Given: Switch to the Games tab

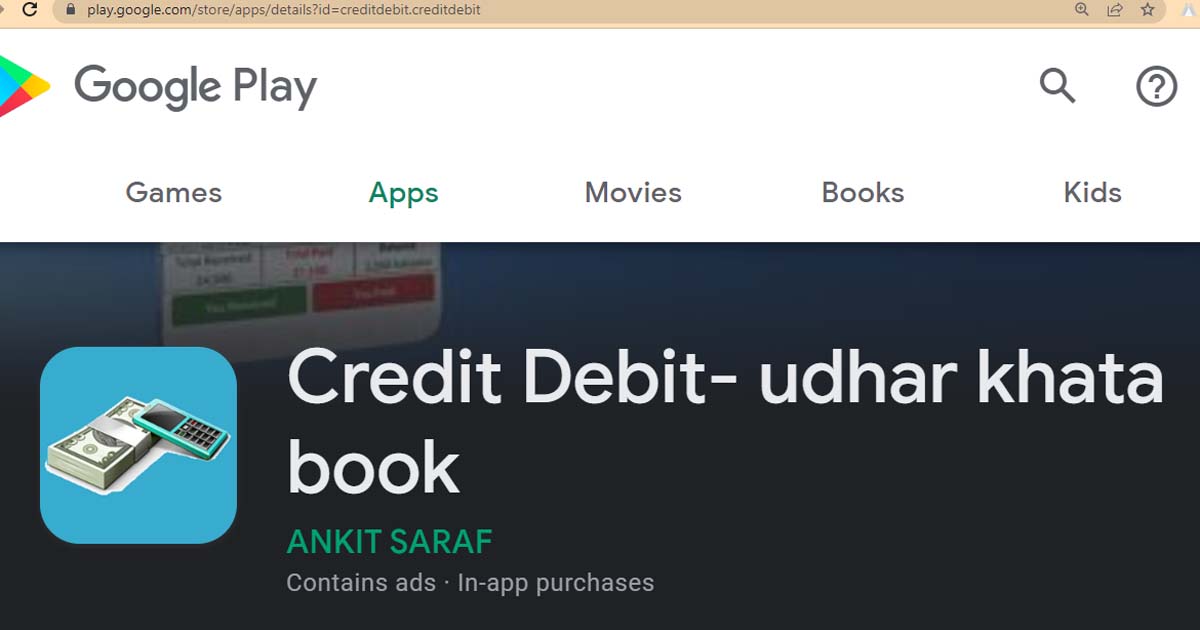Looking at the screenshot, I should [174, 193].
